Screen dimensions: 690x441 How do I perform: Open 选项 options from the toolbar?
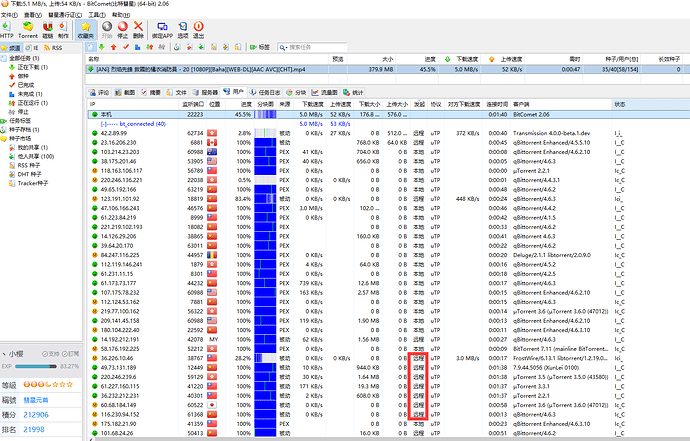click(x=183, y=30)
